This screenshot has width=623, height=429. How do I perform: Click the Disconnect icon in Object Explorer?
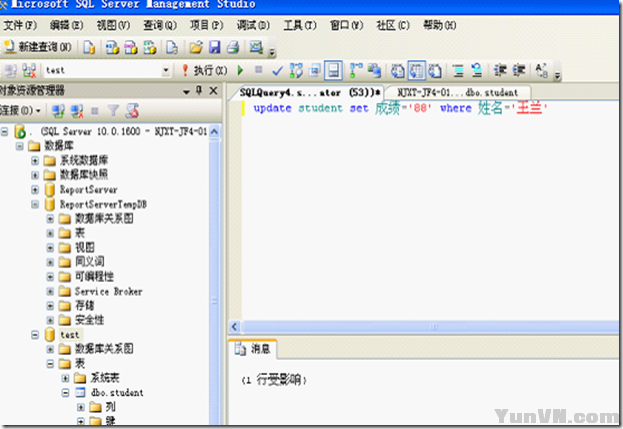[77, 111]
